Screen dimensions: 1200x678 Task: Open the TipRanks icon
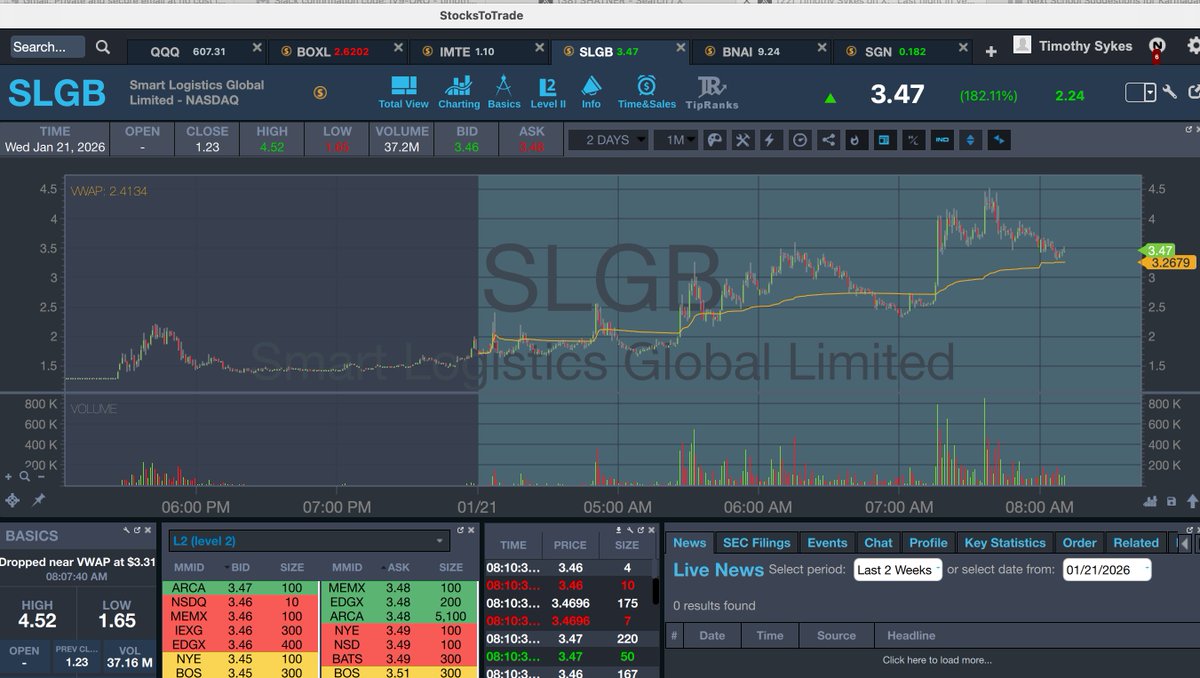point(712,92)
